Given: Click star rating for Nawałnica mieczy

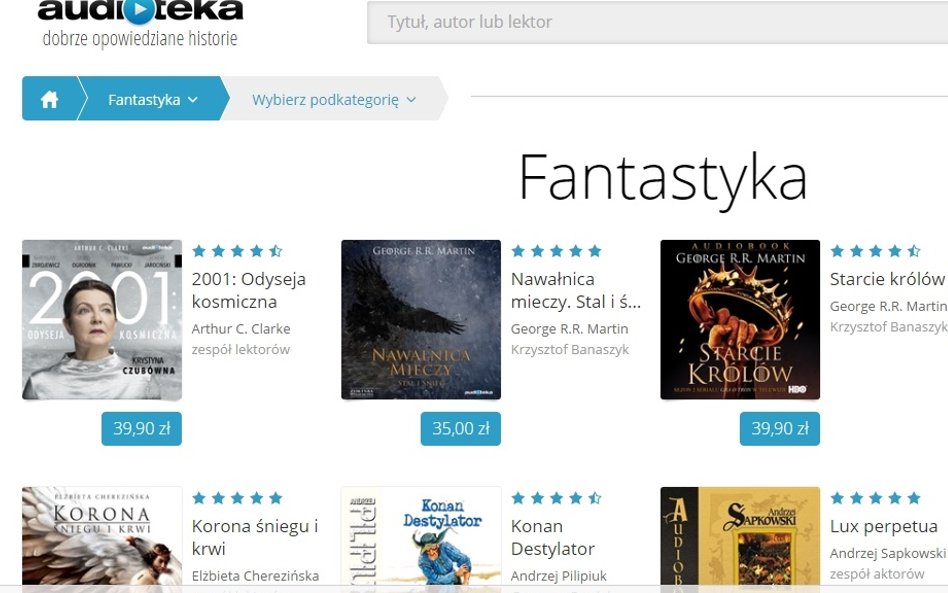Looking at the screenshot, I should coord(556,251).
